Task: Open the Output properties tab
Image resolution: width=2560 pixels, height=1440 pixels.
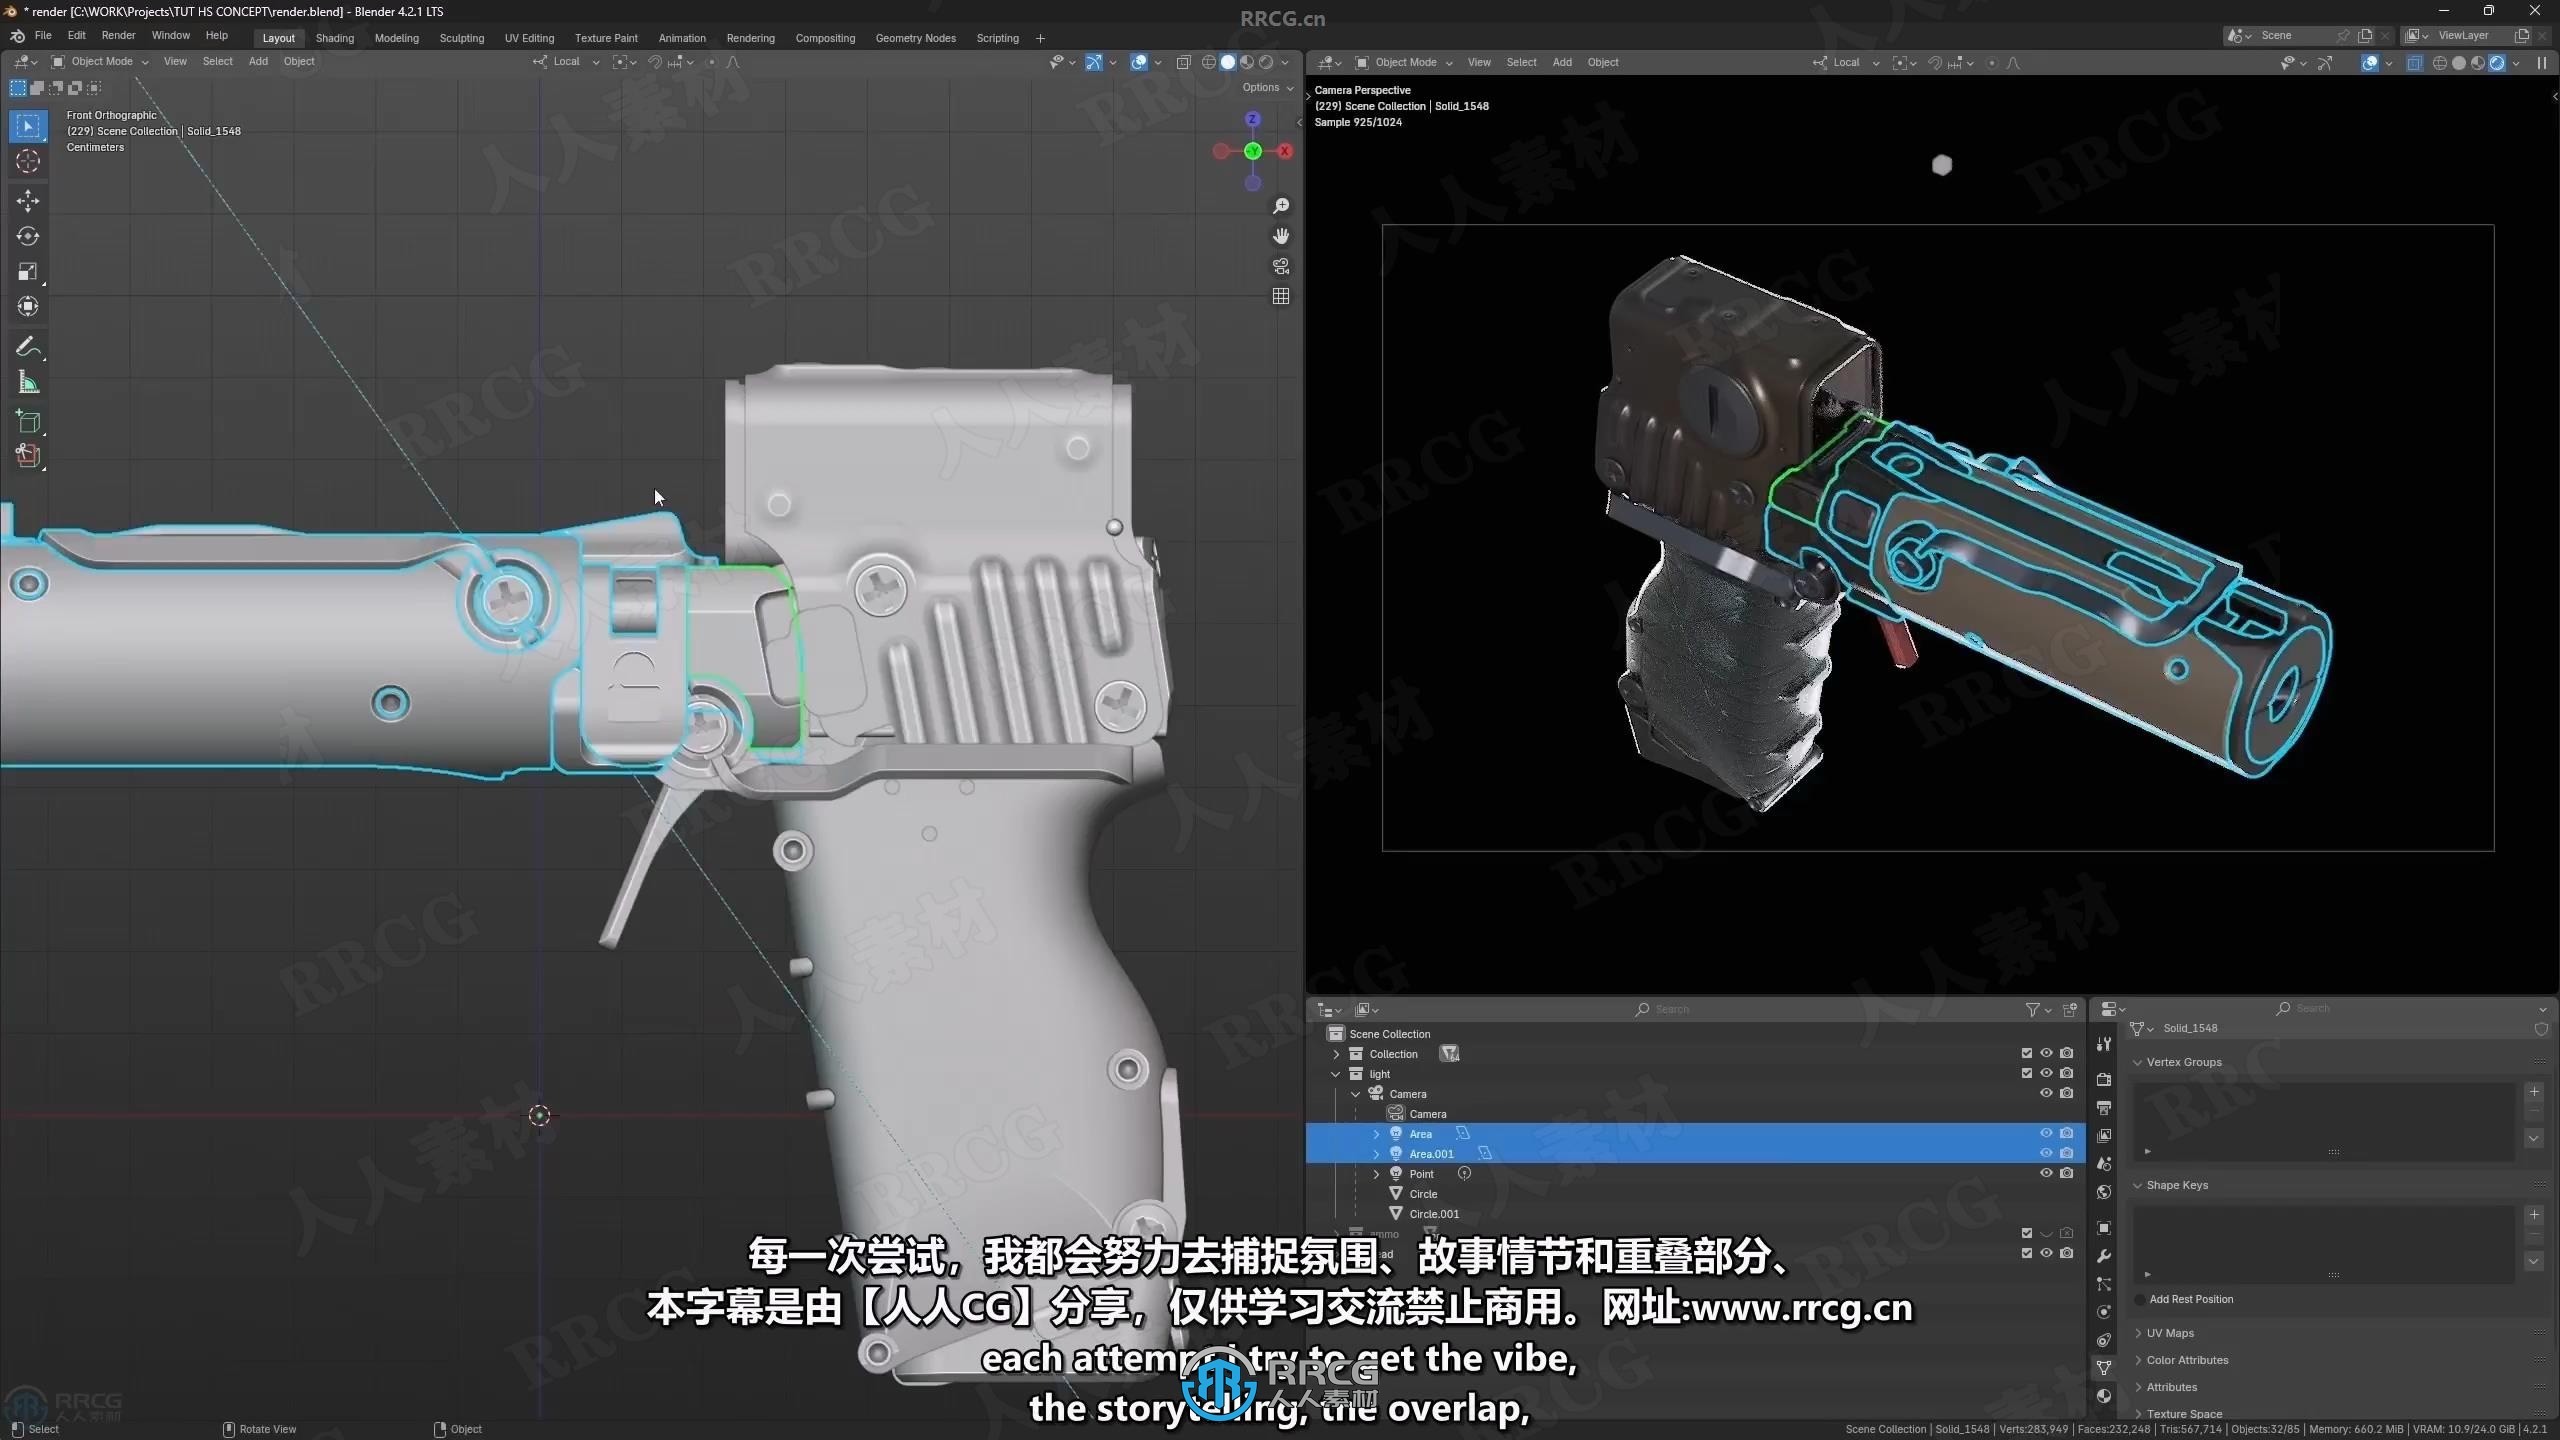Action: pos(2104,1108)
